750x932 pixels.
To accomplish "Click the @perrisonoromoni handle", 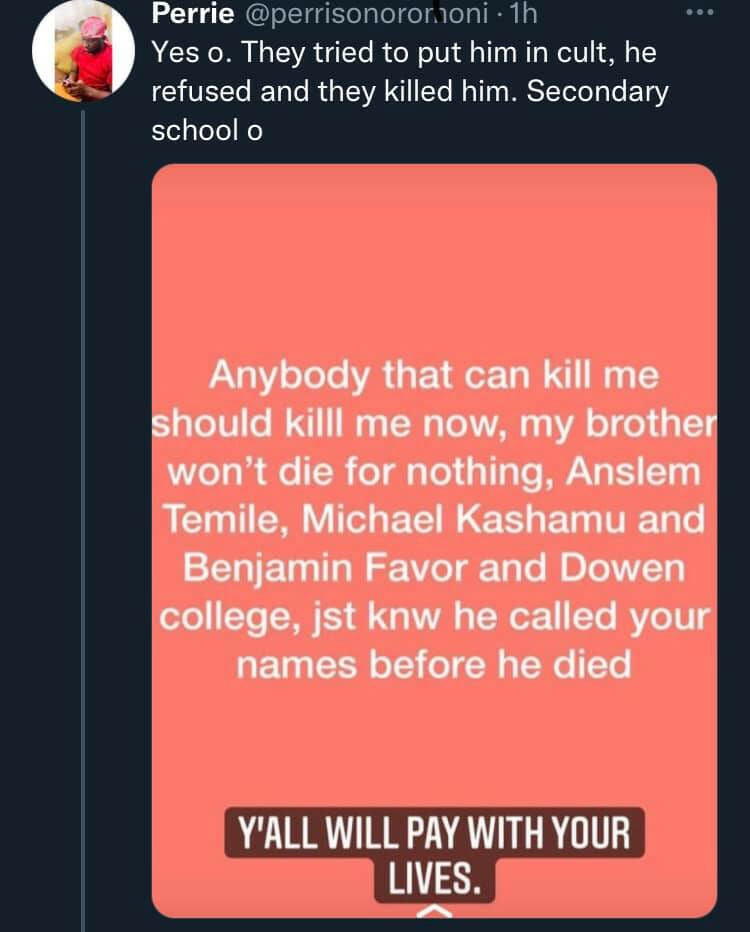I will (x=366, y=15).
